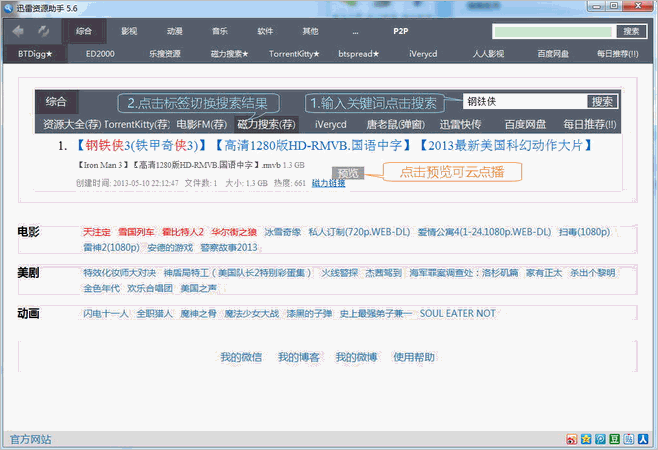This screenshot has width=658, height=450.
Task: Open US series link 特效化妆师大对决
Action: tap(119, 273)
